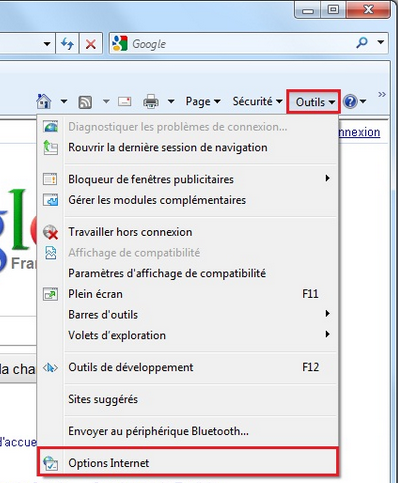This screenshot has width=398, height=483.
Task: Click the Options Internet globe icon
Action: coord(51,463)
